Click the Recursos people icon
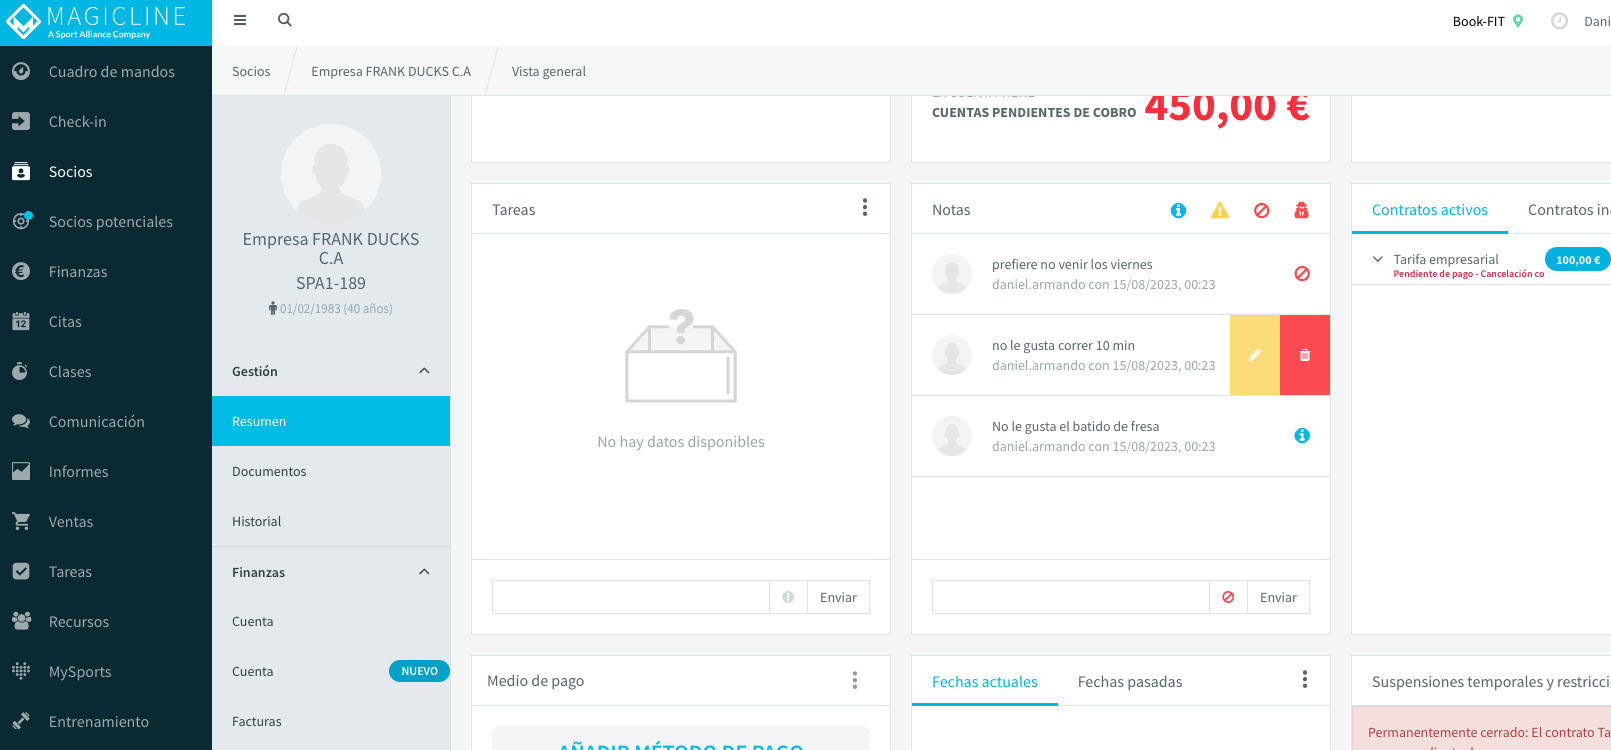Image resolution: width=1611 pixels, height=750 pixels. (21, 622)
